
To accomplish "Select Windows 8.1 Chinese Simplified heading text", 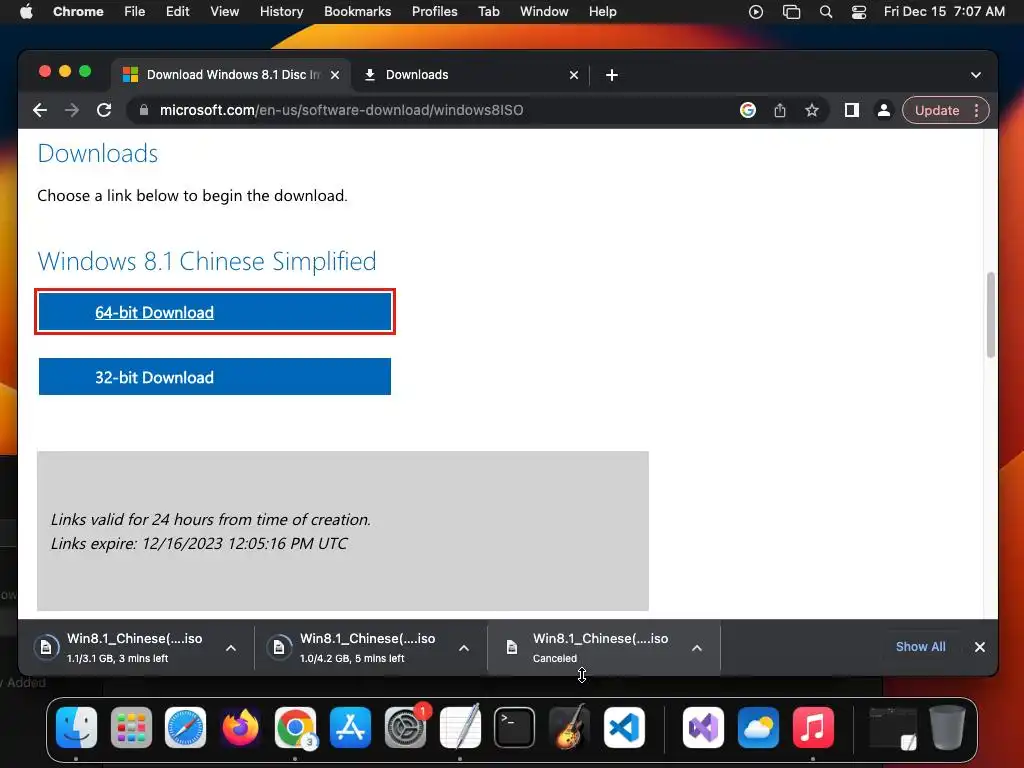I will click(207, 261).
